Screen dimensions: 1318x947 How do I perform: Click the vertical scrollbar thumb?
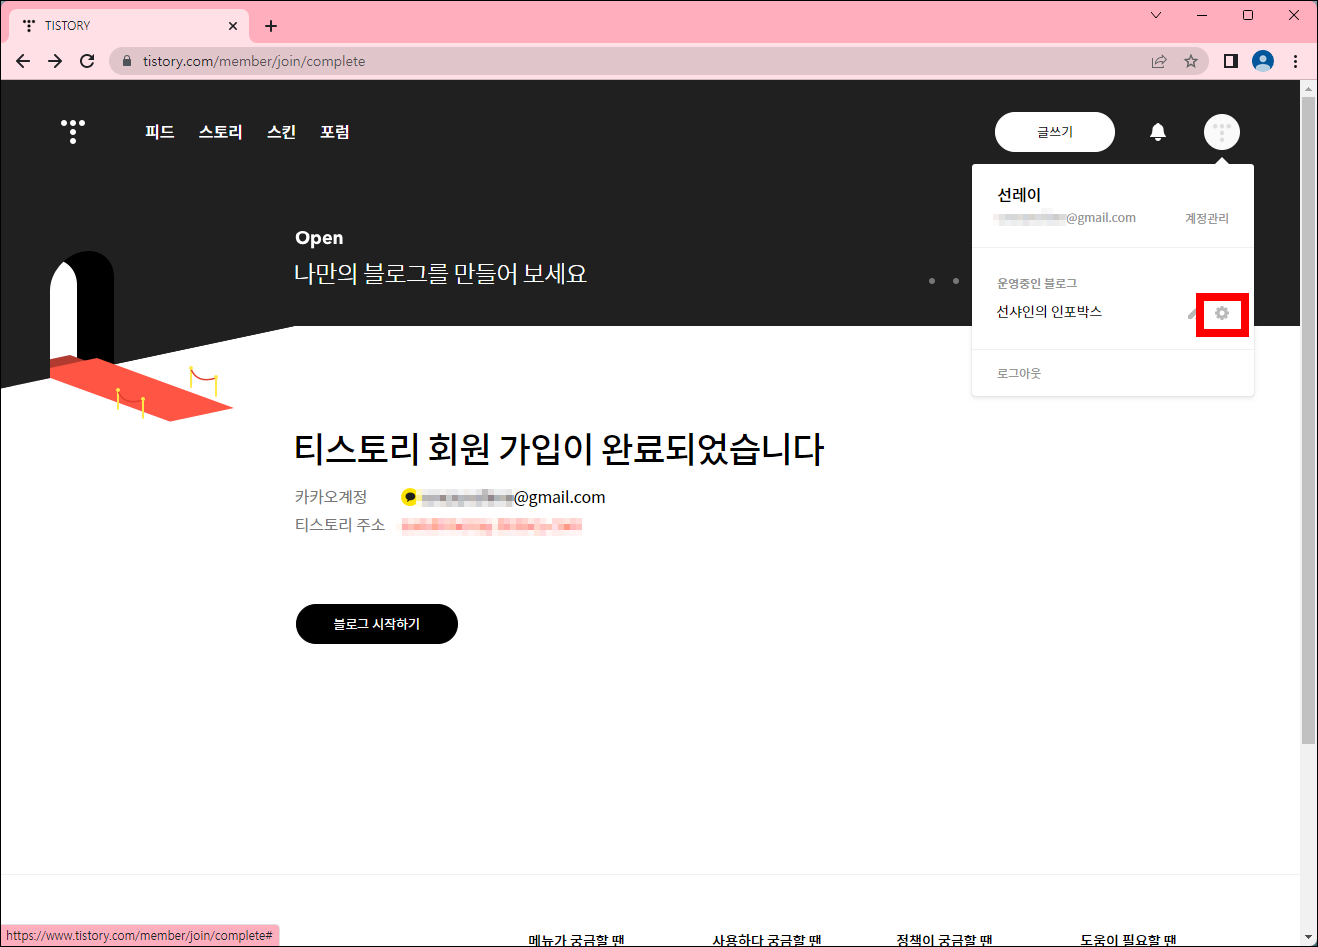click(1308, 420)
